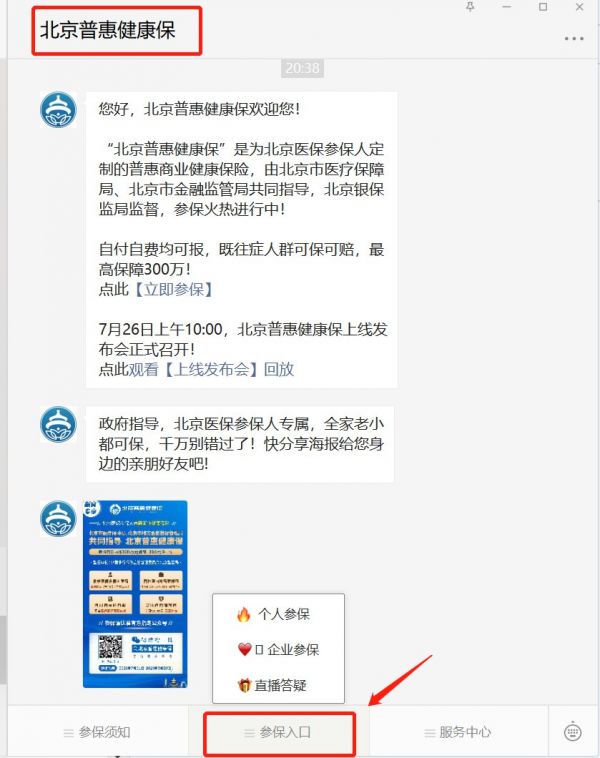This screenshot has height=758, width=600.
Task: Choose 企业参保 from the popup menu
Action: click(x=278, y=649)
